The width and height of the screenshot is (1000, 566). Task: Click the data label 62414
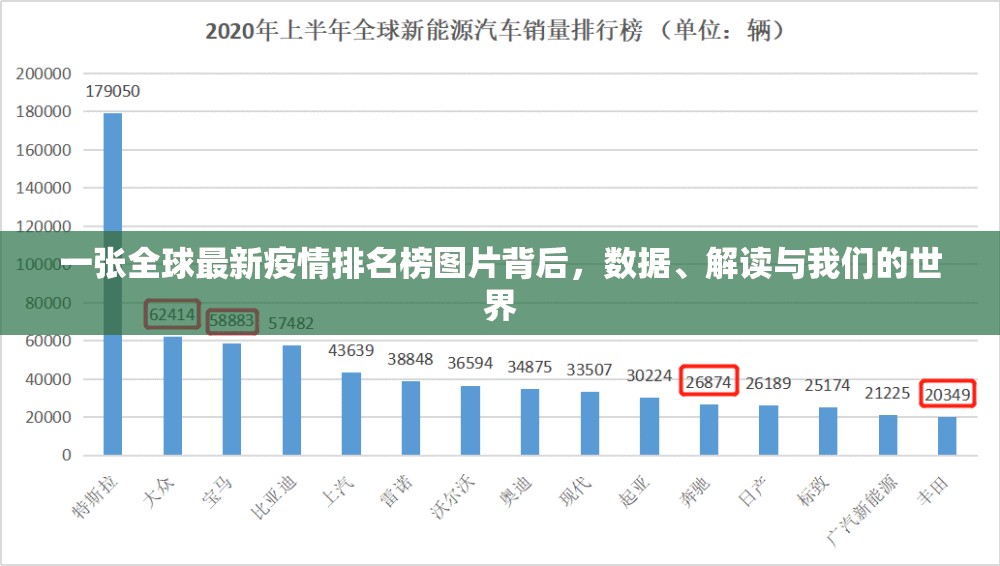pyautogui.click(x=172, y=314)
